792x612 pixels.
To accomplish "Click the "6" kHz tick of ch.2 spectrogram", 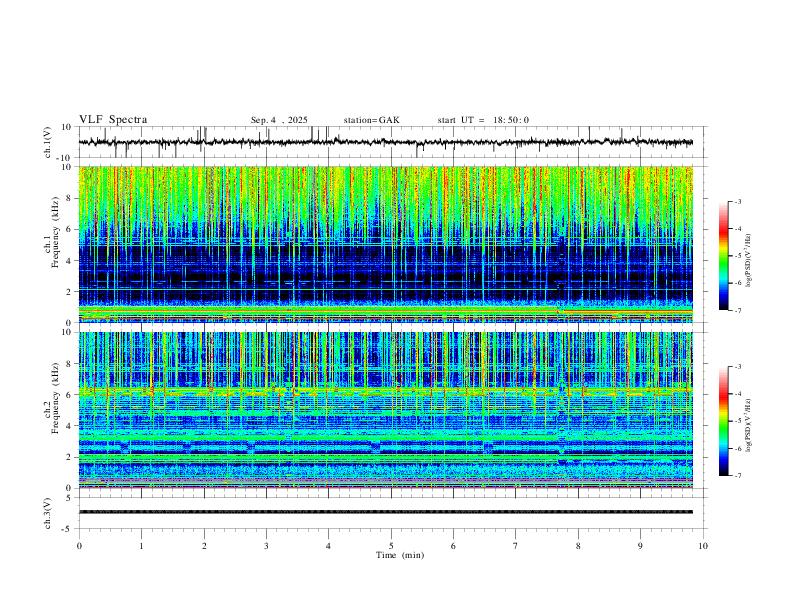I will coord(69,395).
